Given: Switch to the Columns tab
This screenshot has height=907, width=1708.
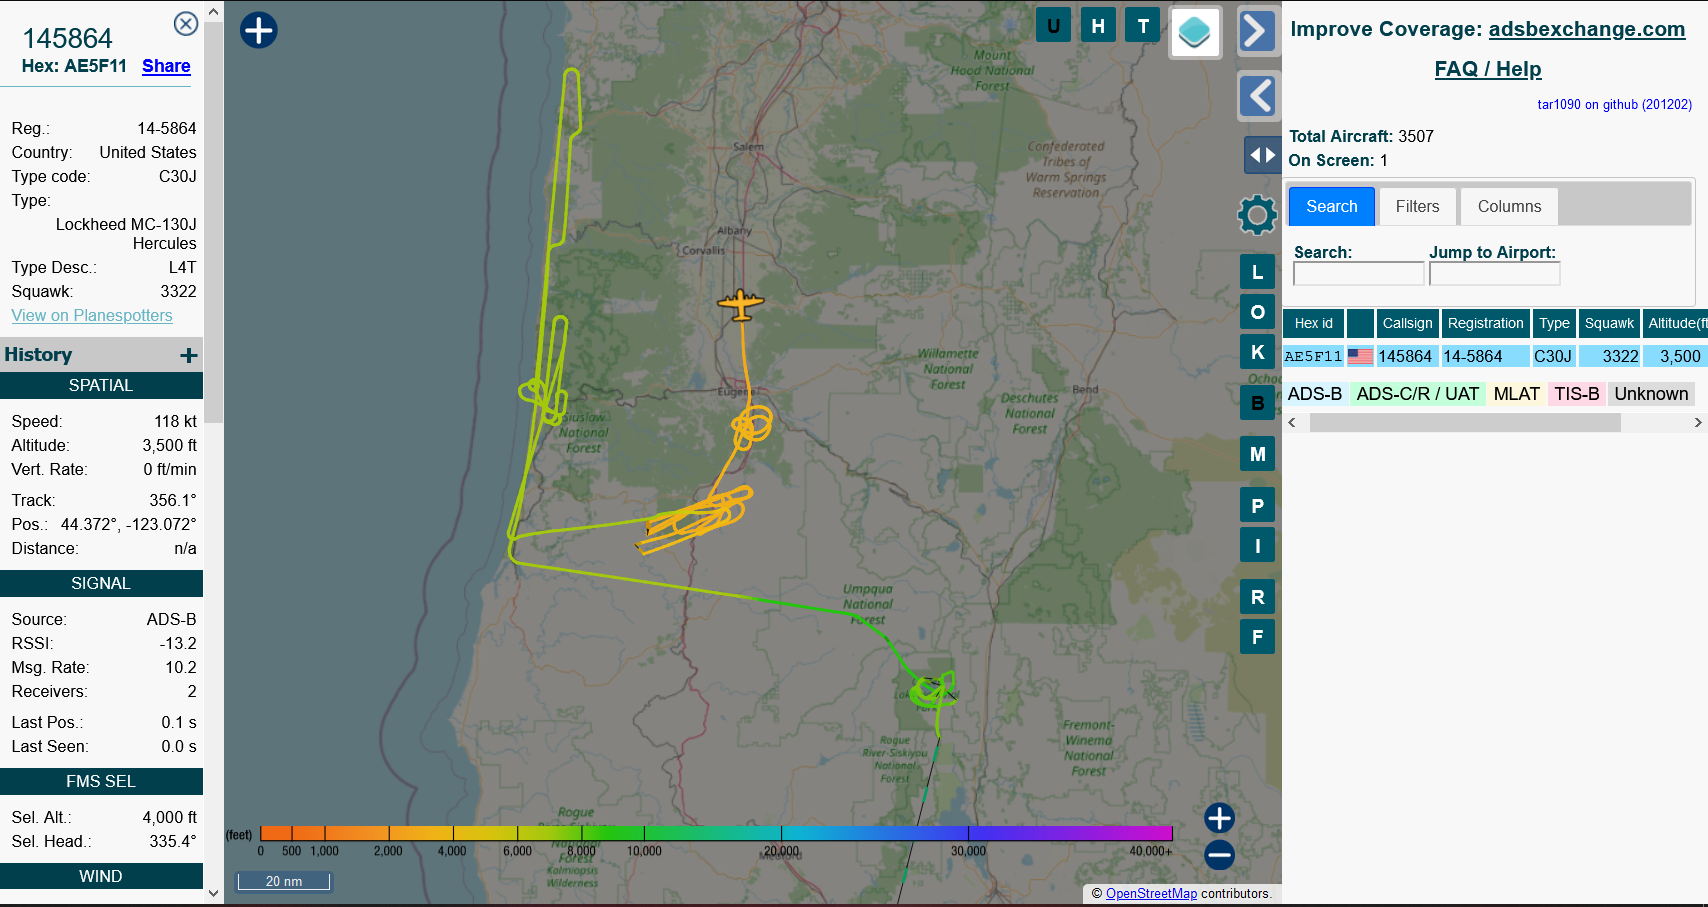Looking at the screenshot, I should [1509, 206].
